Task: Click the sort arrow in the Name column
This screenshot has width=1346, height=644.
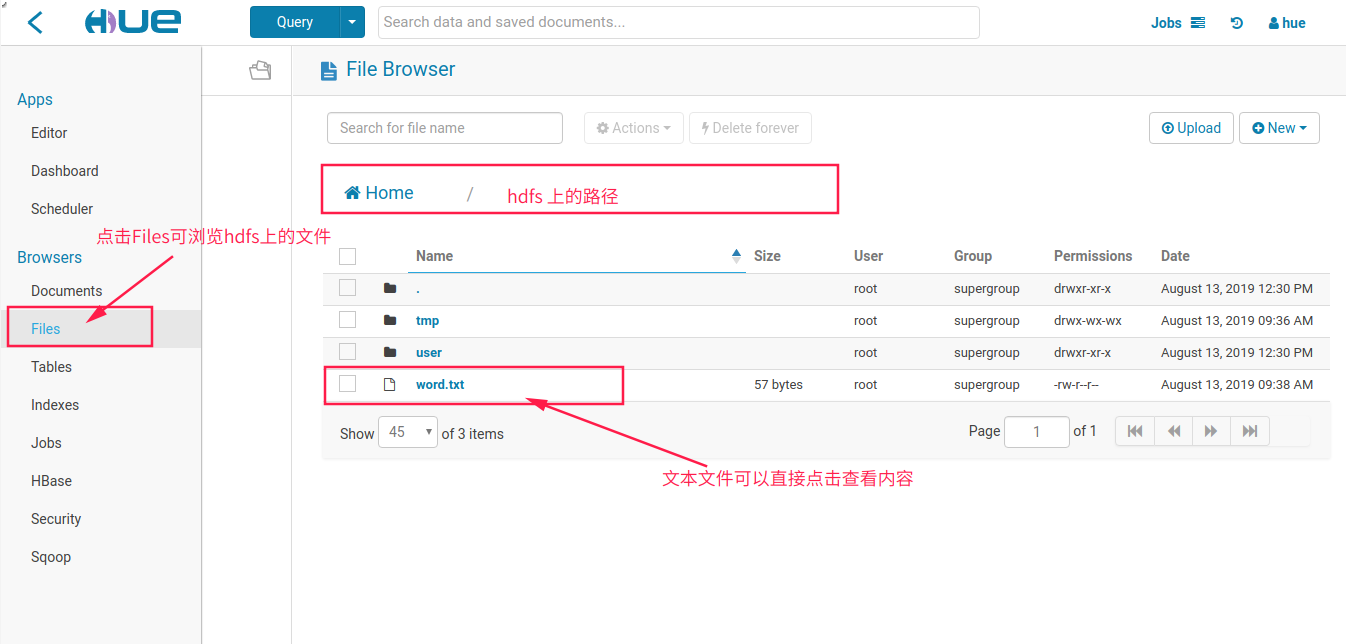Action: (737, 256)
